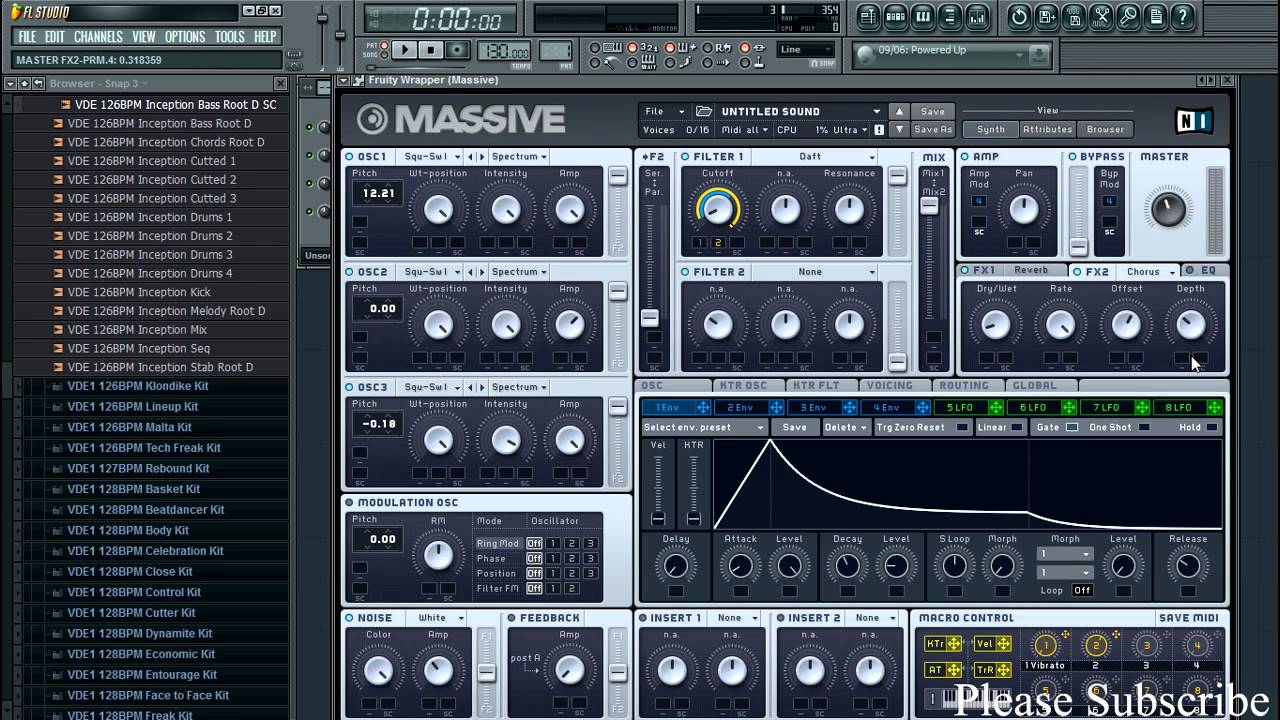Click the KTr macro crosshair handle
This screenshot has height=720, width=1280.
tap(954, 644)
